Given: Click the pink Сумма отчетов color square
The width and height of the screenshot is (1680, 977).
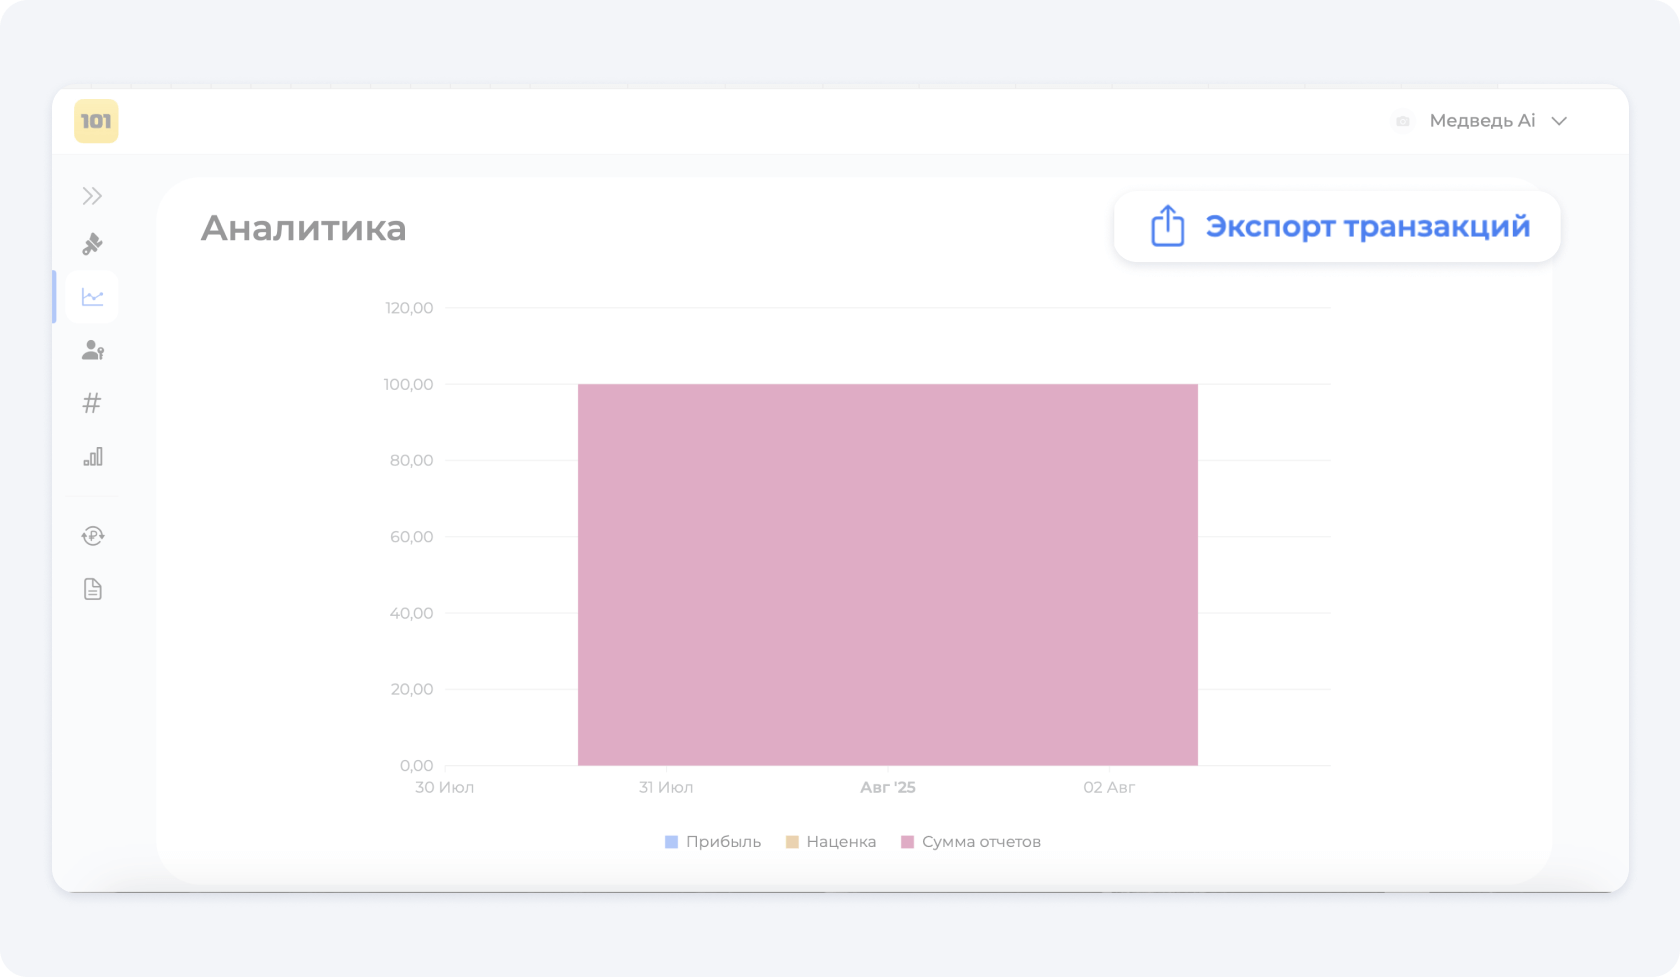Looking at the screenshot, I should pyautogui.click(x=908, y=842).
